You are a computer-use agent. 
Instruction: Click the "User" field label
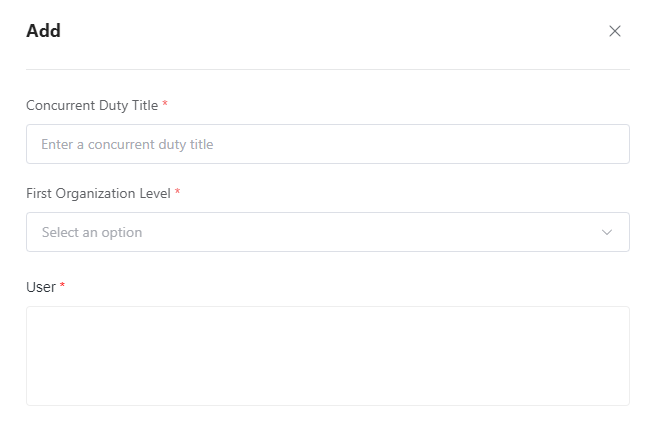point(41,287)
